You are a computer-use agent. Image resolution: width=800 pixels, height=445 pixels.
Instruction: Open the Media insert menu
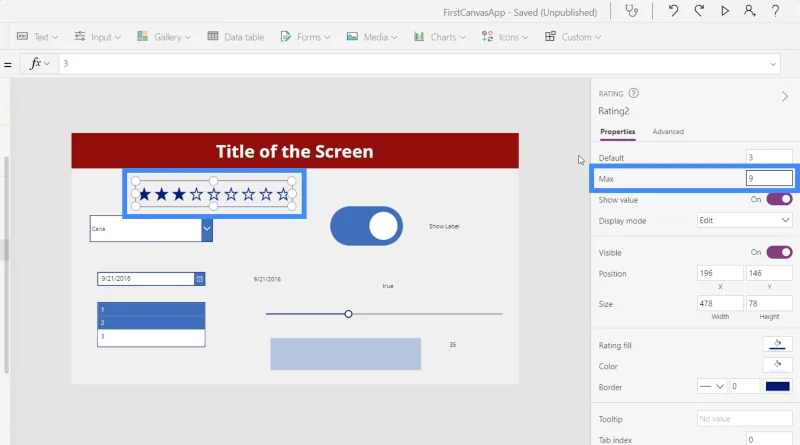(372, 37)
